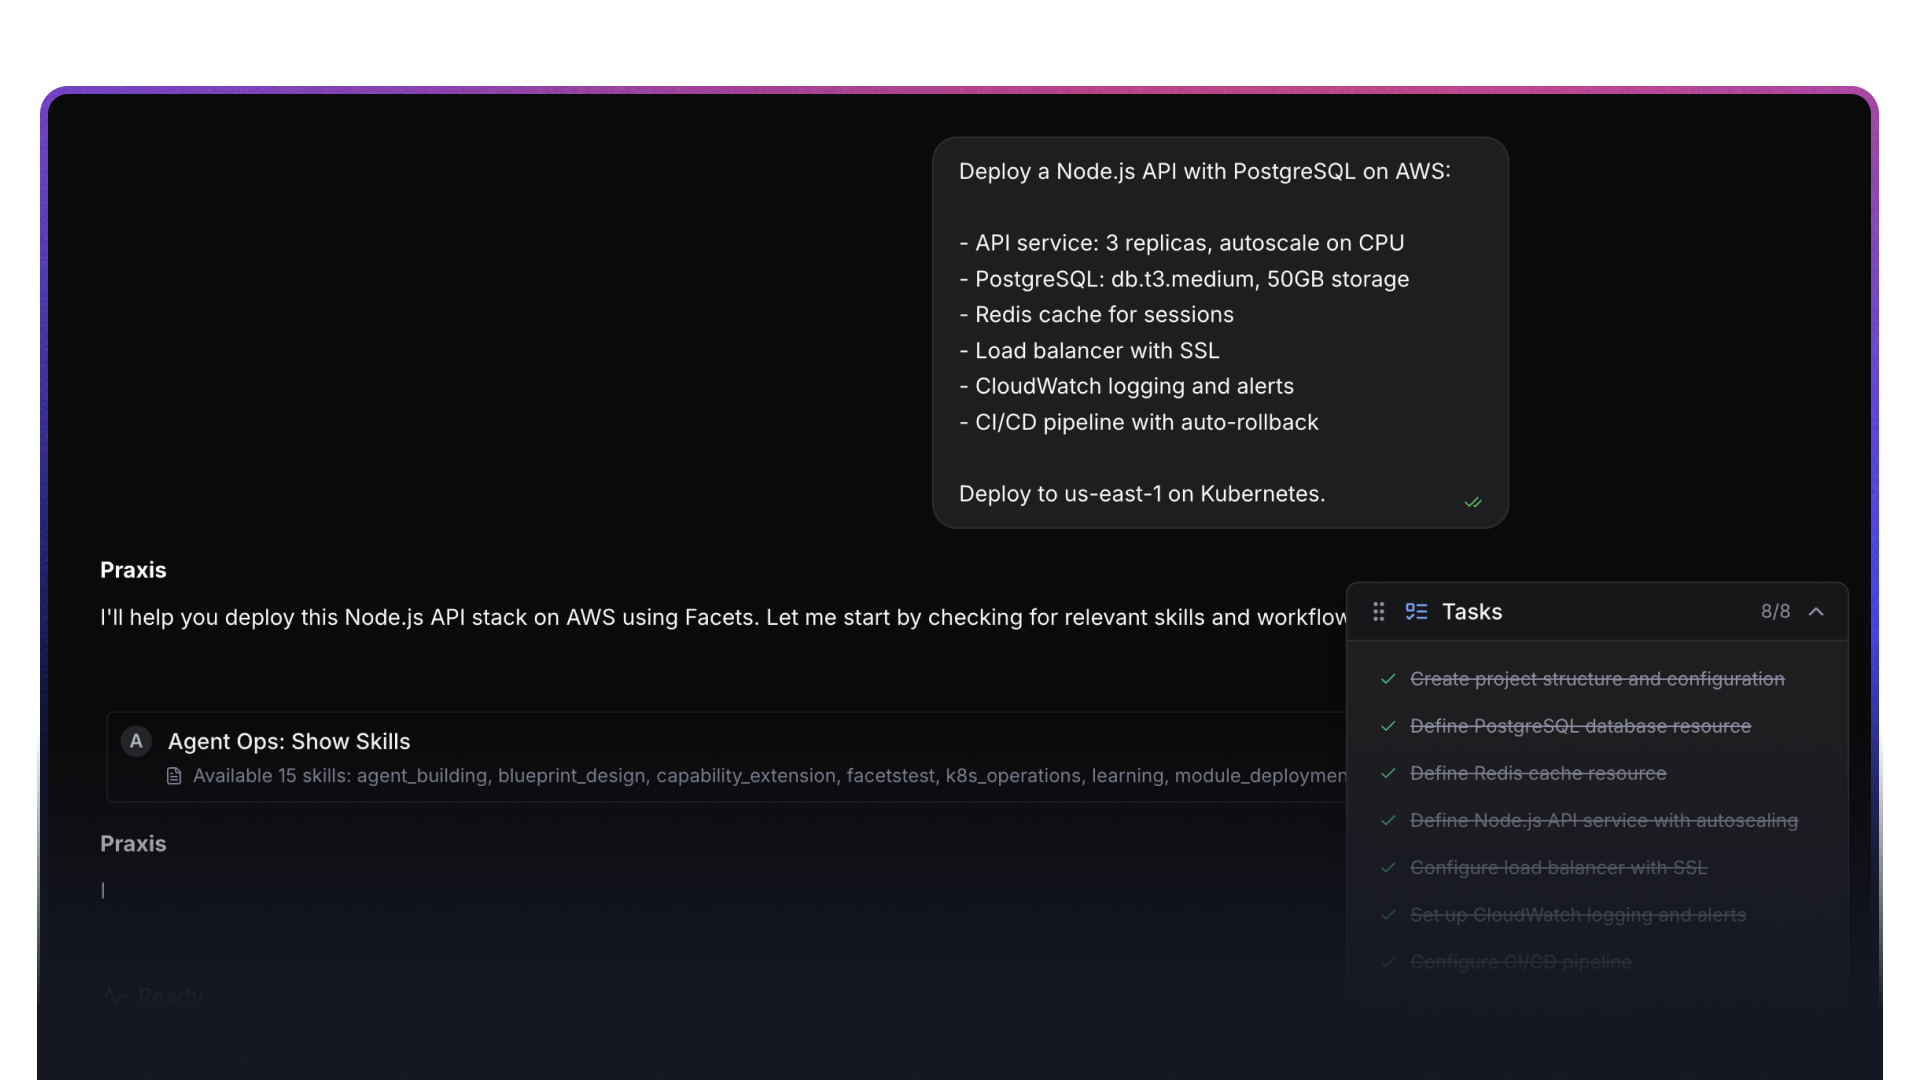Click the checkmark beside "Configure CI/CD pipeline"
The image size is (1920, 1080).
pos(1388,962)
